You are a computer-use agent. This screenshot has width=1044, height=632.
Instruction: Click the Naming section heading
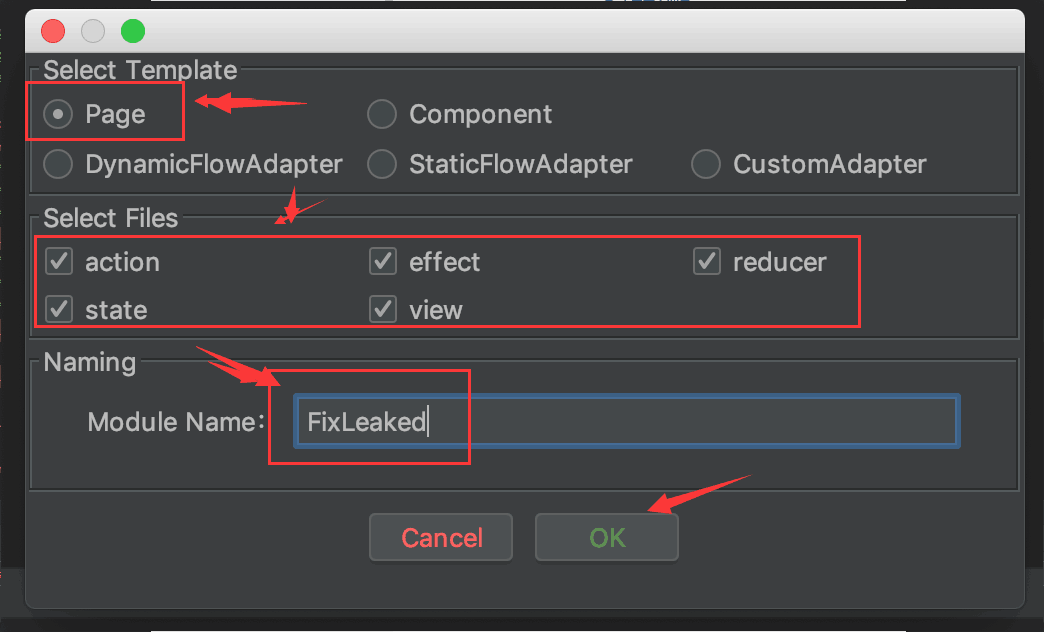[90, 363]
